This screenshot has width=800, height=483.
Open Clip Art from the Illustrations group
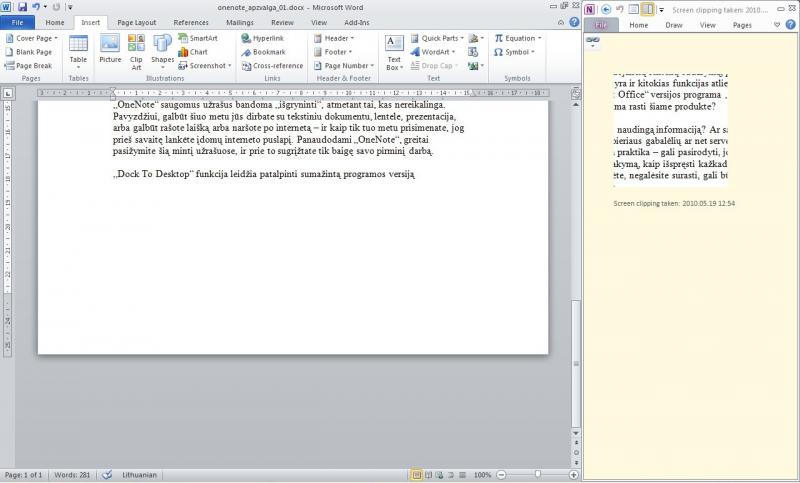(136, 52)
